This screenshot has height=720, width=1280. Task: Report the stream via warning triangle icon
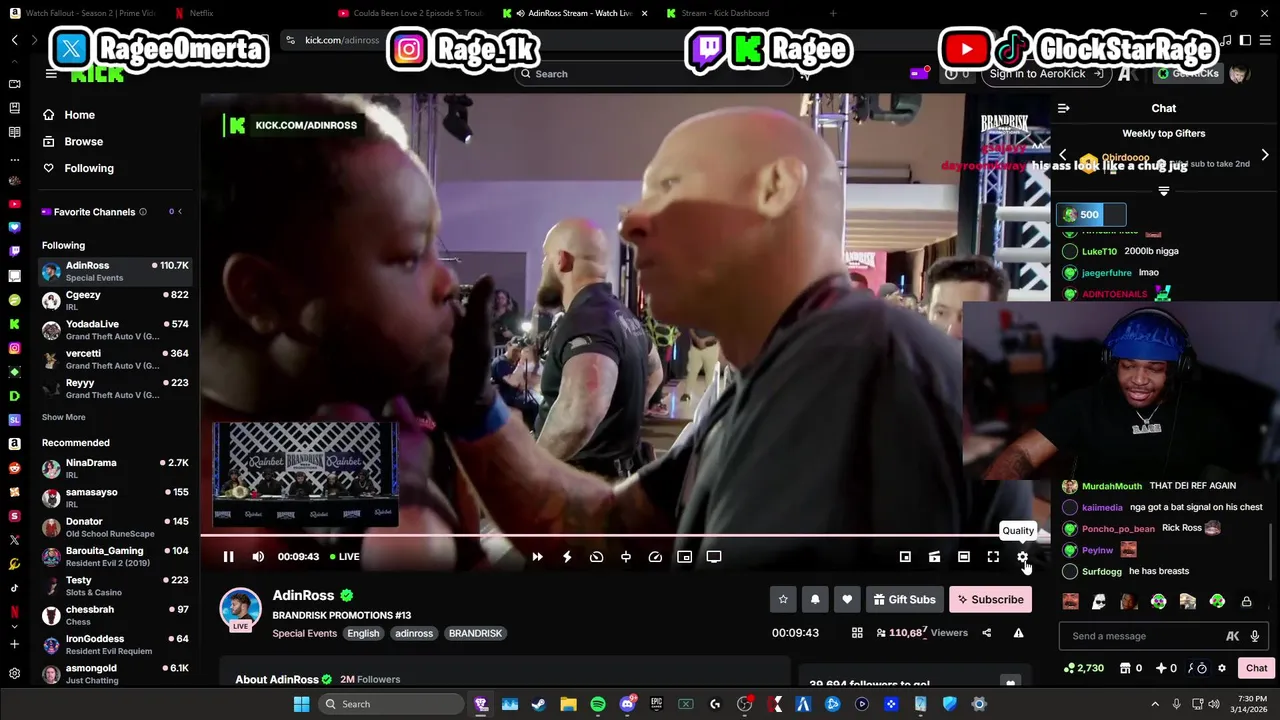(x=1018, y=633)
